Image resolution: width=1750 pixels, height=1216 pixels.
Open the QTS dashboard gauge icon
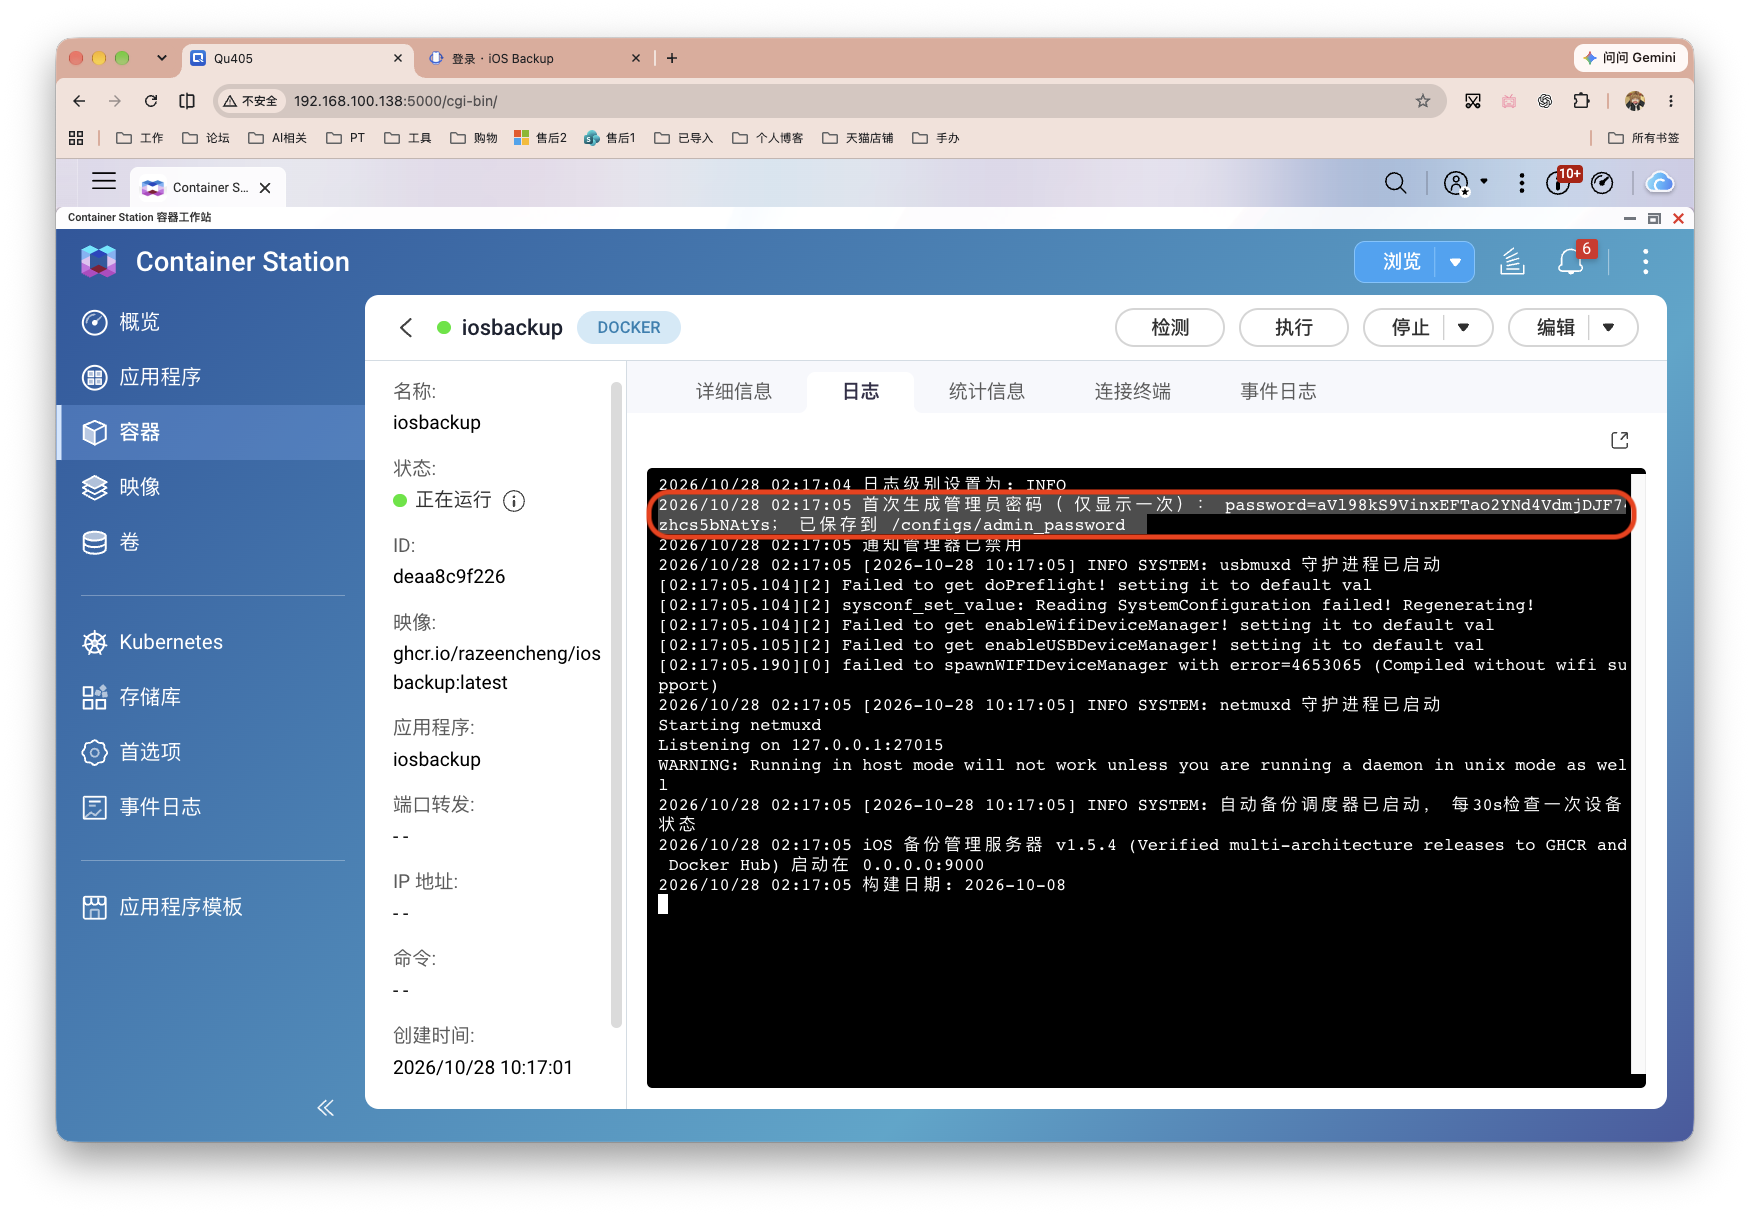pos(1602,183)
